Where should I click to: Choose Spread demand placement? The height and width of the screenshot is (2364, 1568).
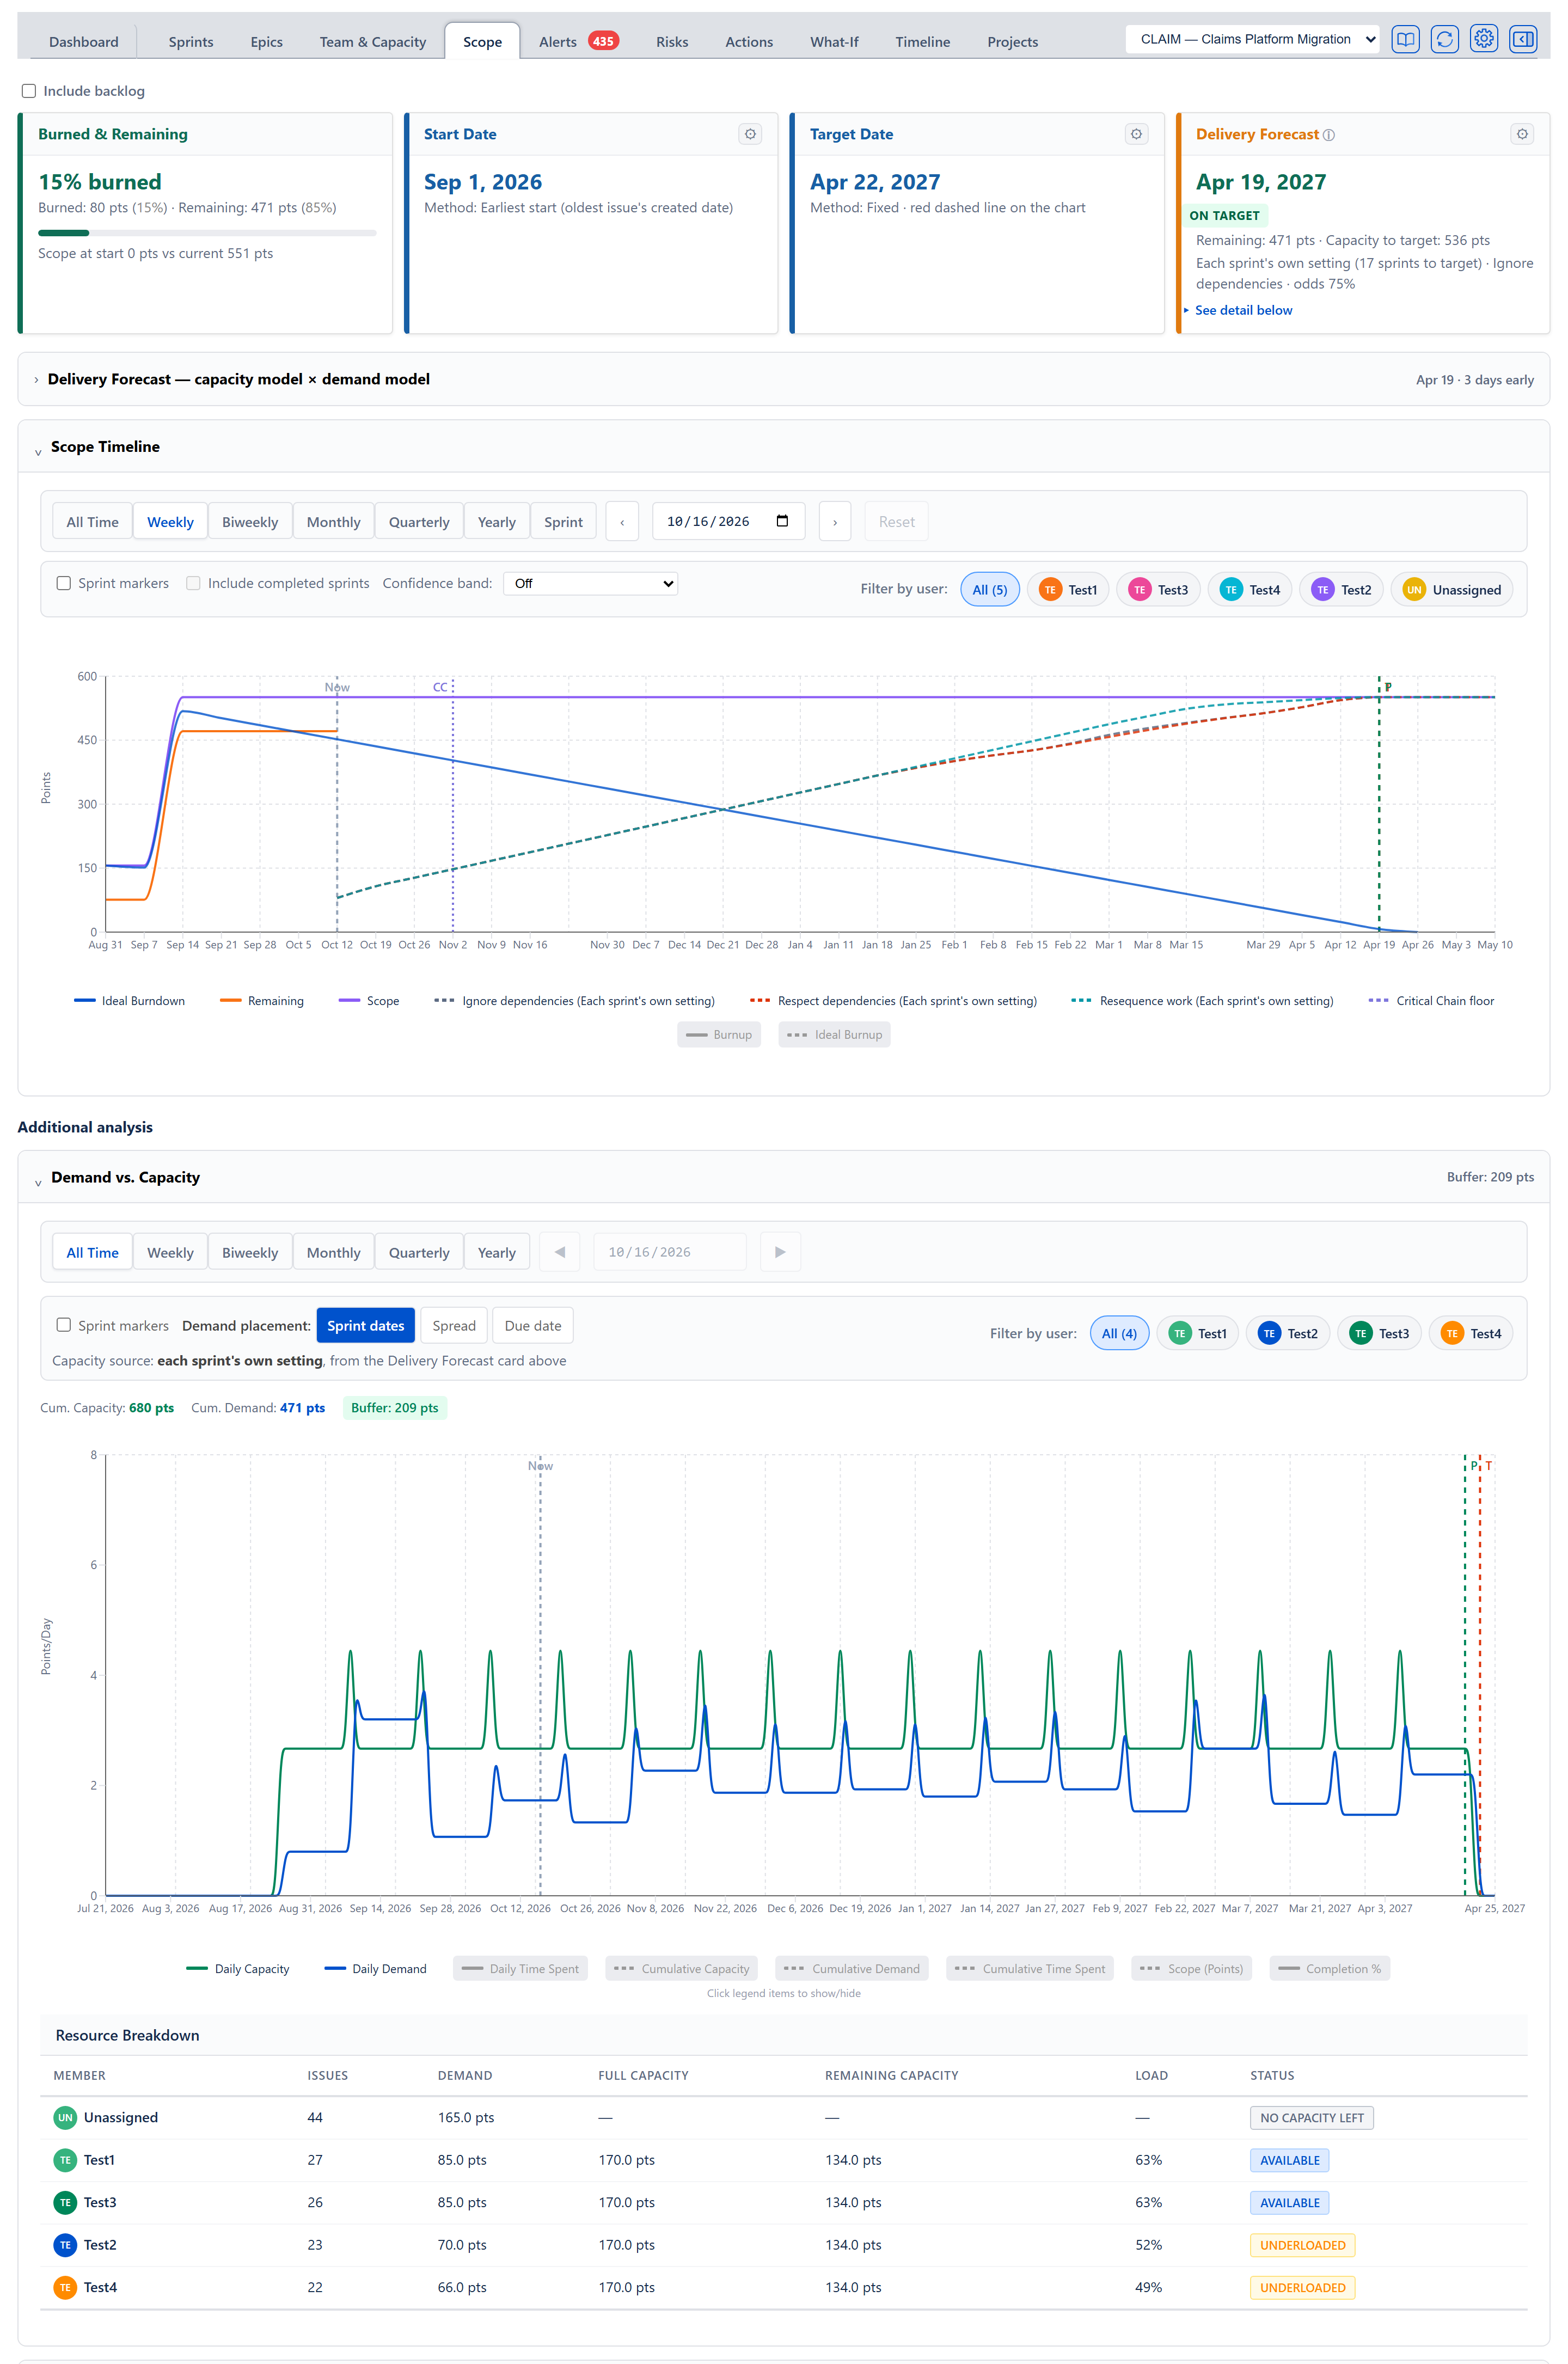click(454, 1325)
